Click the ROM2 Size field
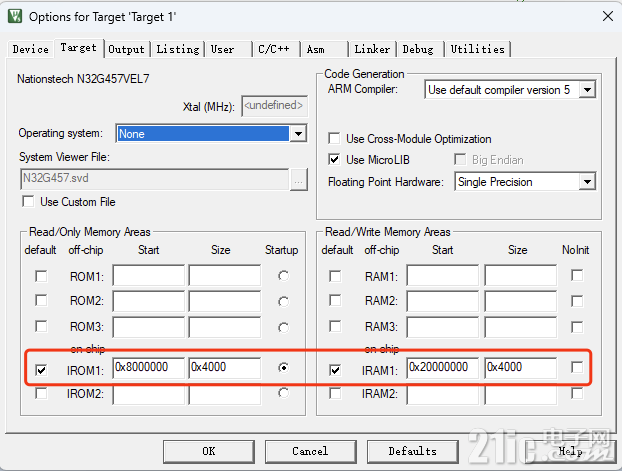622x471 pixels. tap(225, 301)
